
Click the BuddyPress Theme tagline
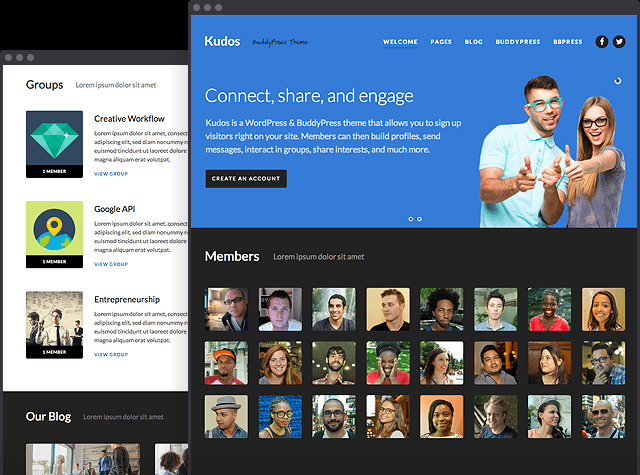point(280,42)
